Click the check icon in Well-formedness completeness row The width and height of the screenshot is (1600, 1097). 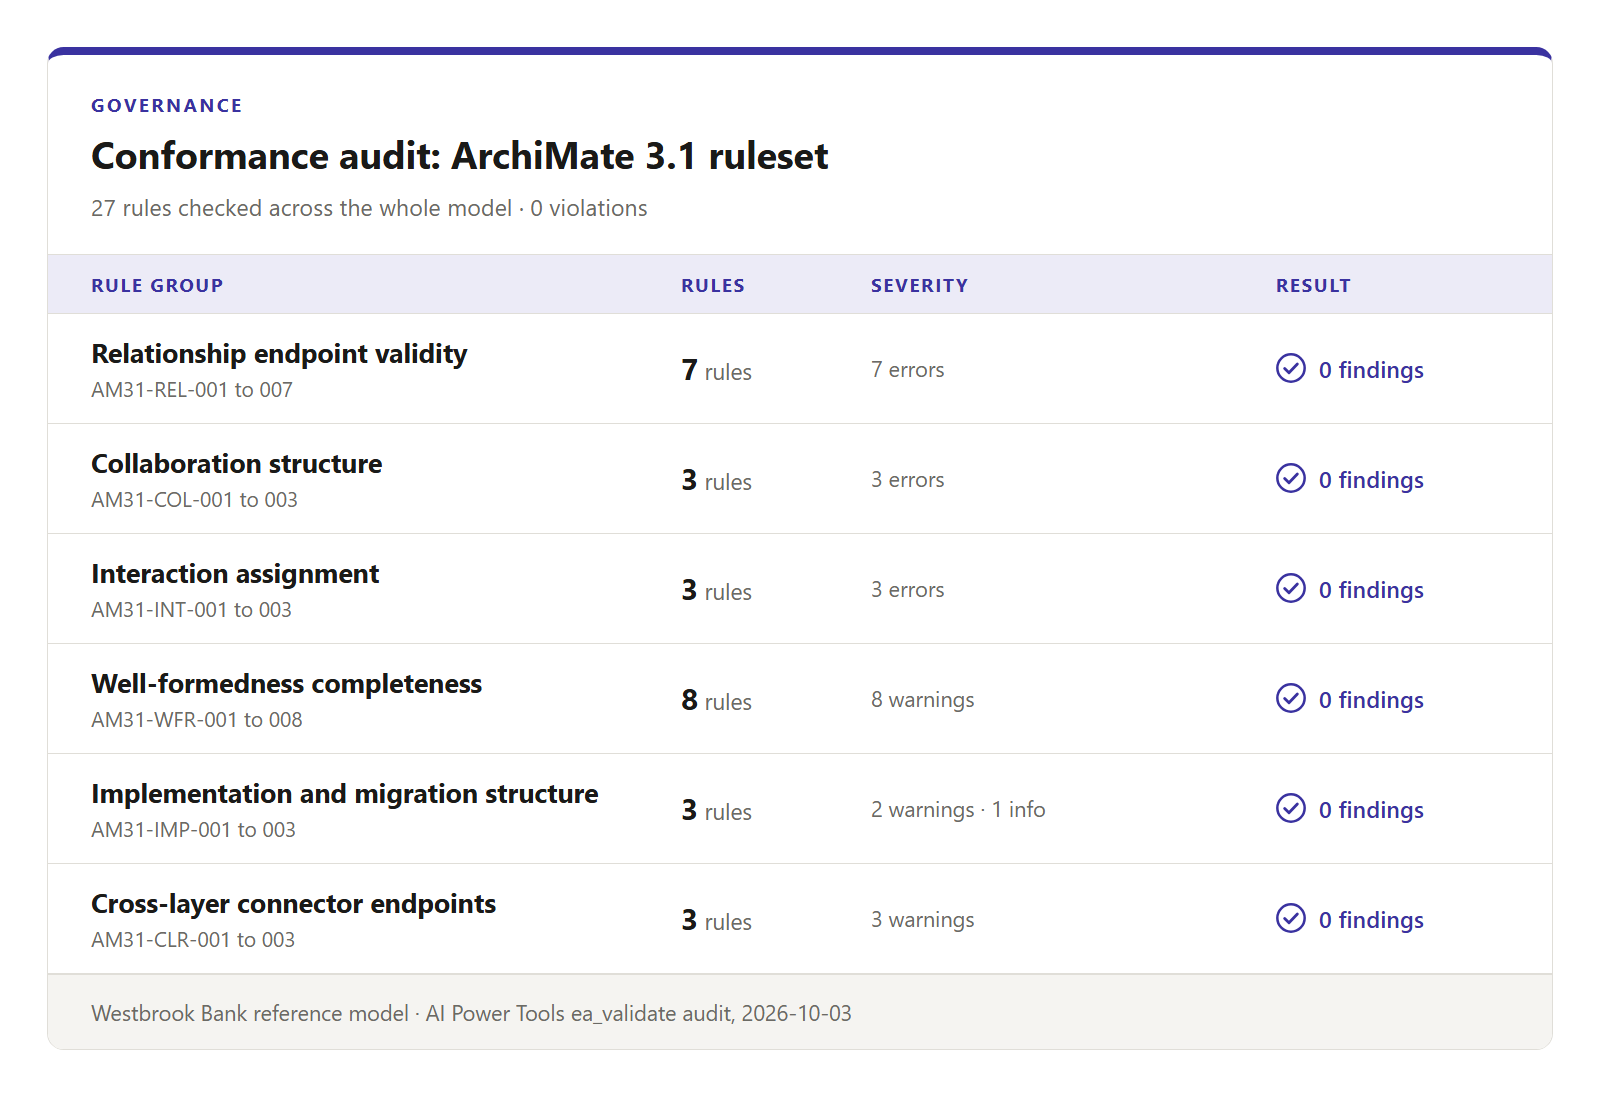click(x=1291, y=698)
